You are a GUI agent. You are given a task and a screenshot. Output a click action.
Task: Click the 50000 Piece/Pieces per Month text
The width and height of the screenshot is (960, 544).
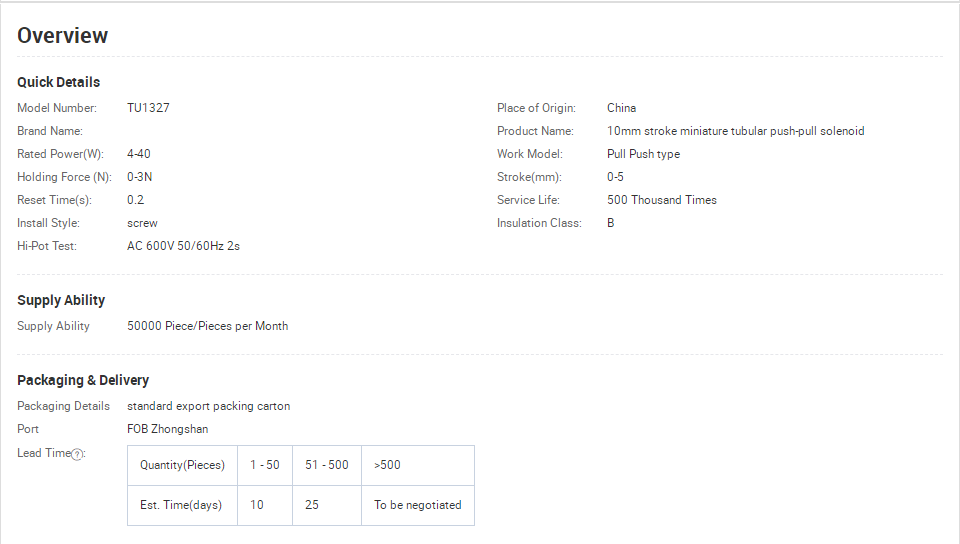[207, 326]
